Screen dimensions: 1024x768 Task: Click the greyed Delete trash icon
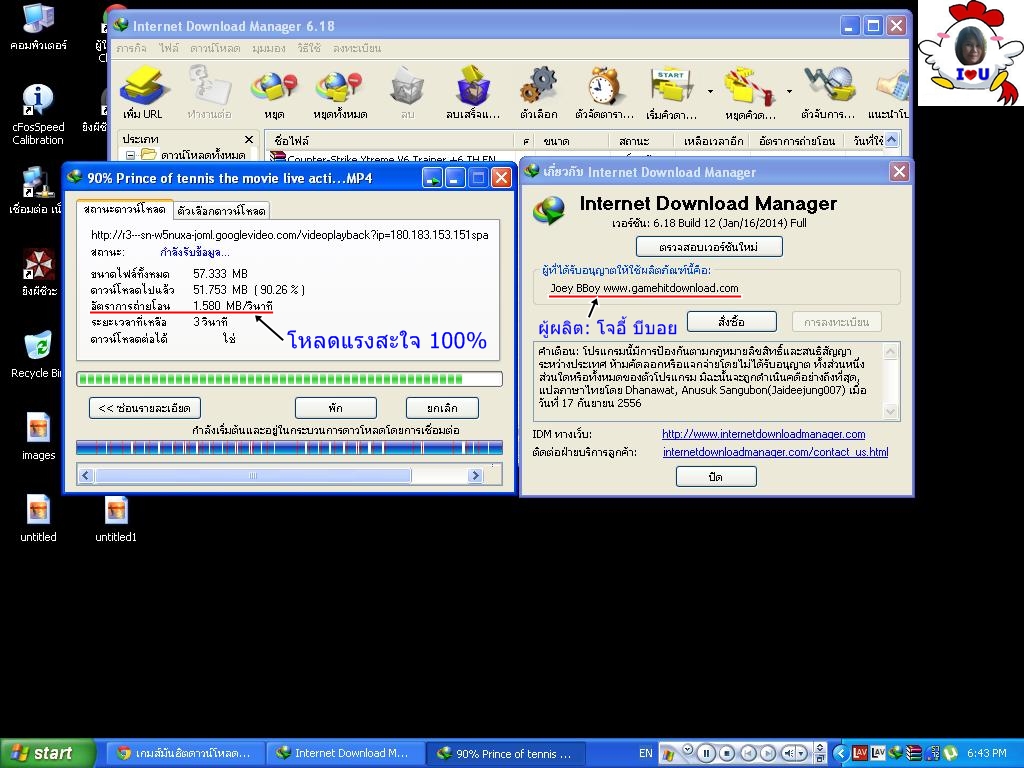point(408,92)
